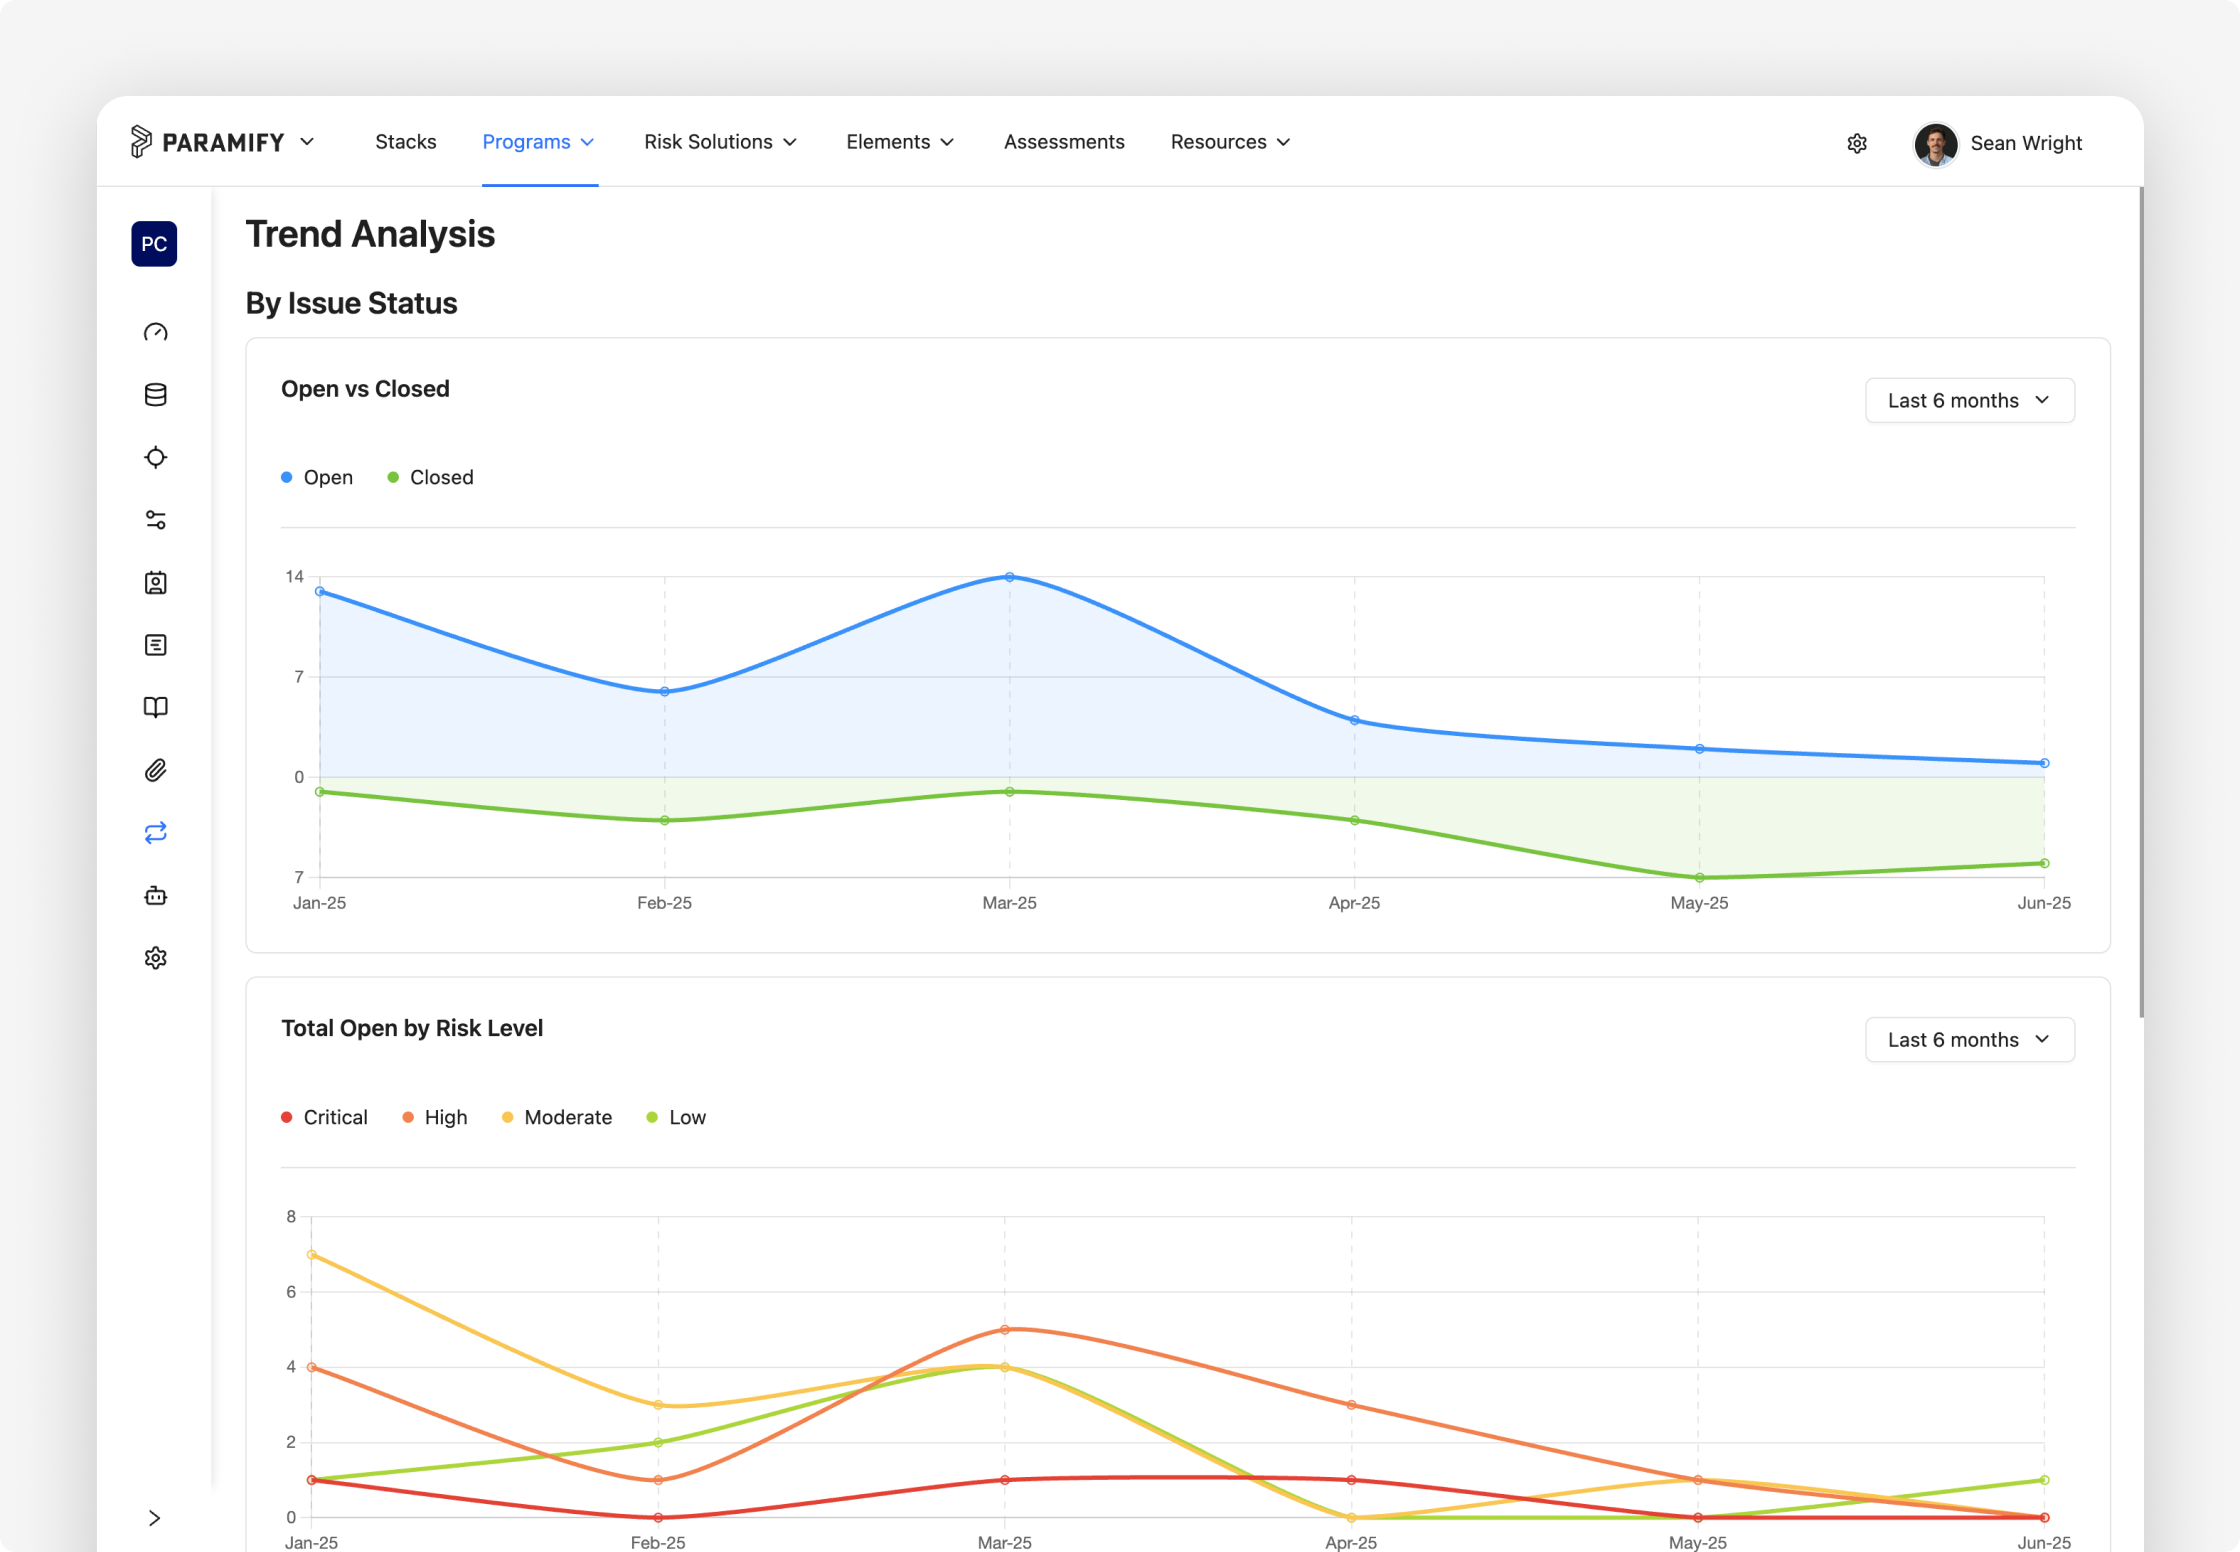The image size is (2240, 1552).
Task: Click the page vertical scrollbar
Action: point(2140,600)
